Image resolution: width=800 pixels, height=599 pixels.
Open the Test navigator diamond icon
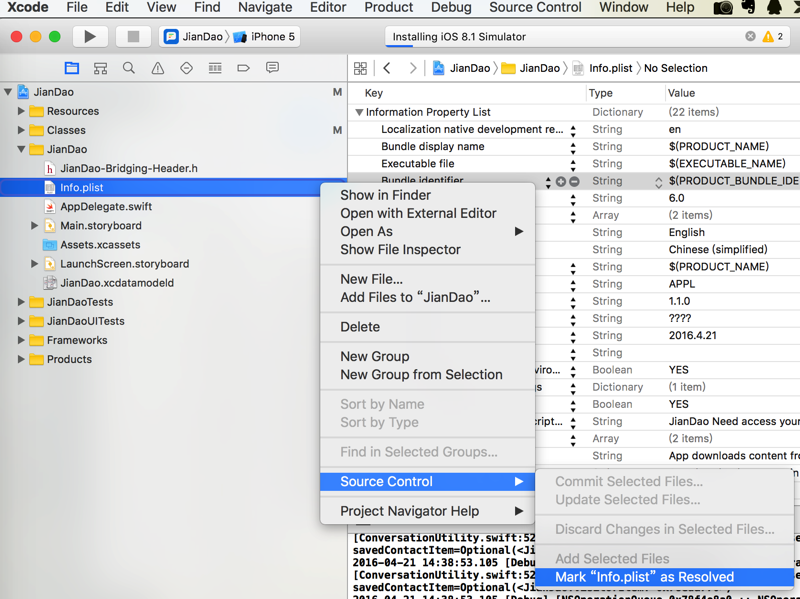(186, 68)
